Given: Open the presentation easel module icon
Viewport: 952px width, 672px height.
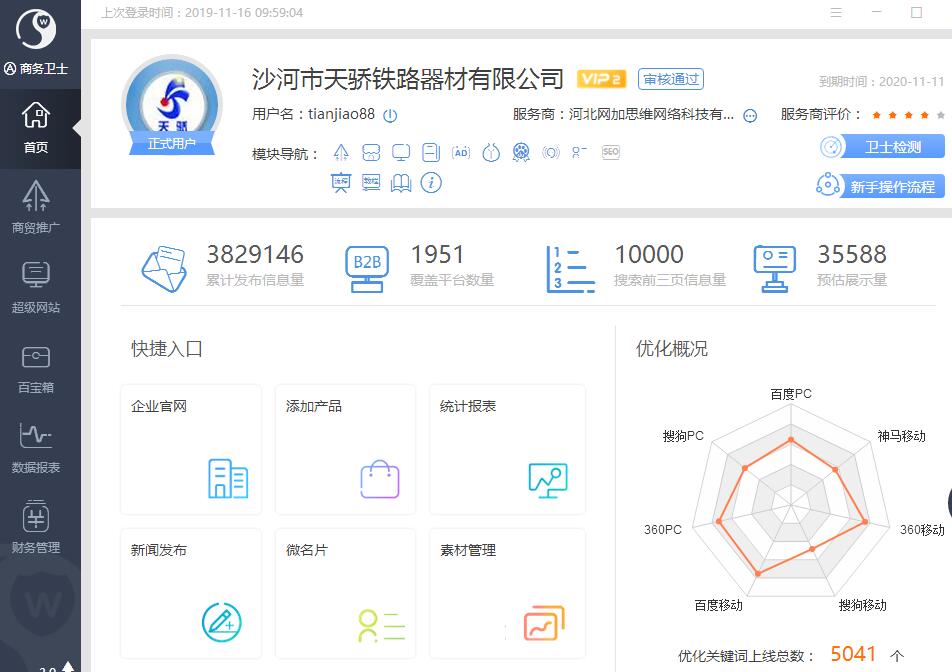Looking at the screenshot, I should 341,182.
